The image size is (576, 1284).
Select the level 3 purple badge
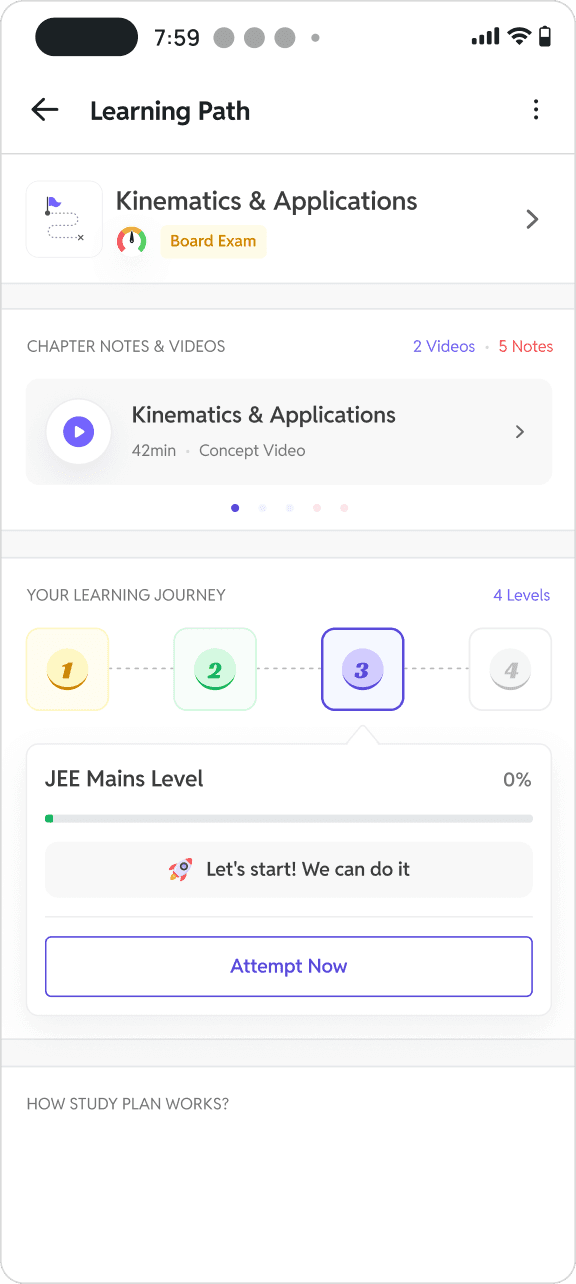pyautogui.click(x=362, y=669)
